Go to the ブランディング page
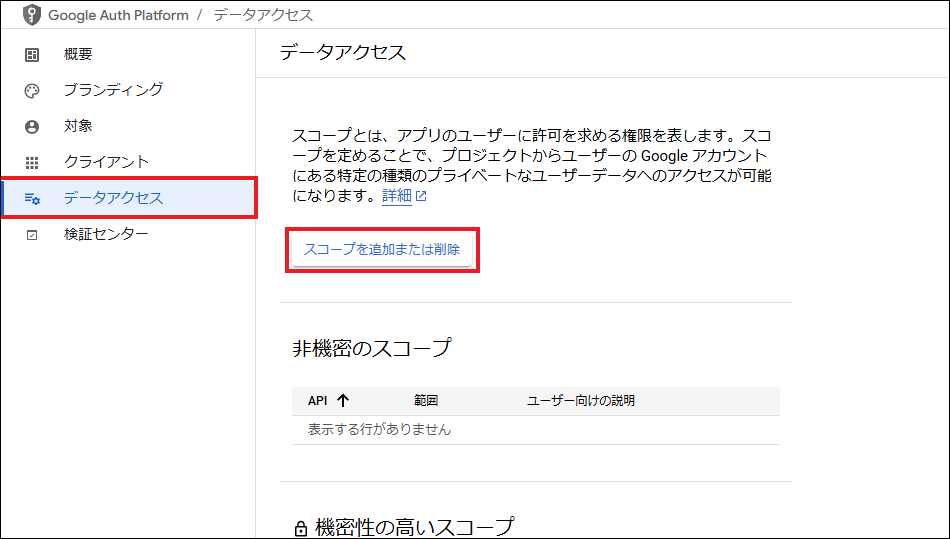Viewport: 950px width, 539px height. point(113,90)
